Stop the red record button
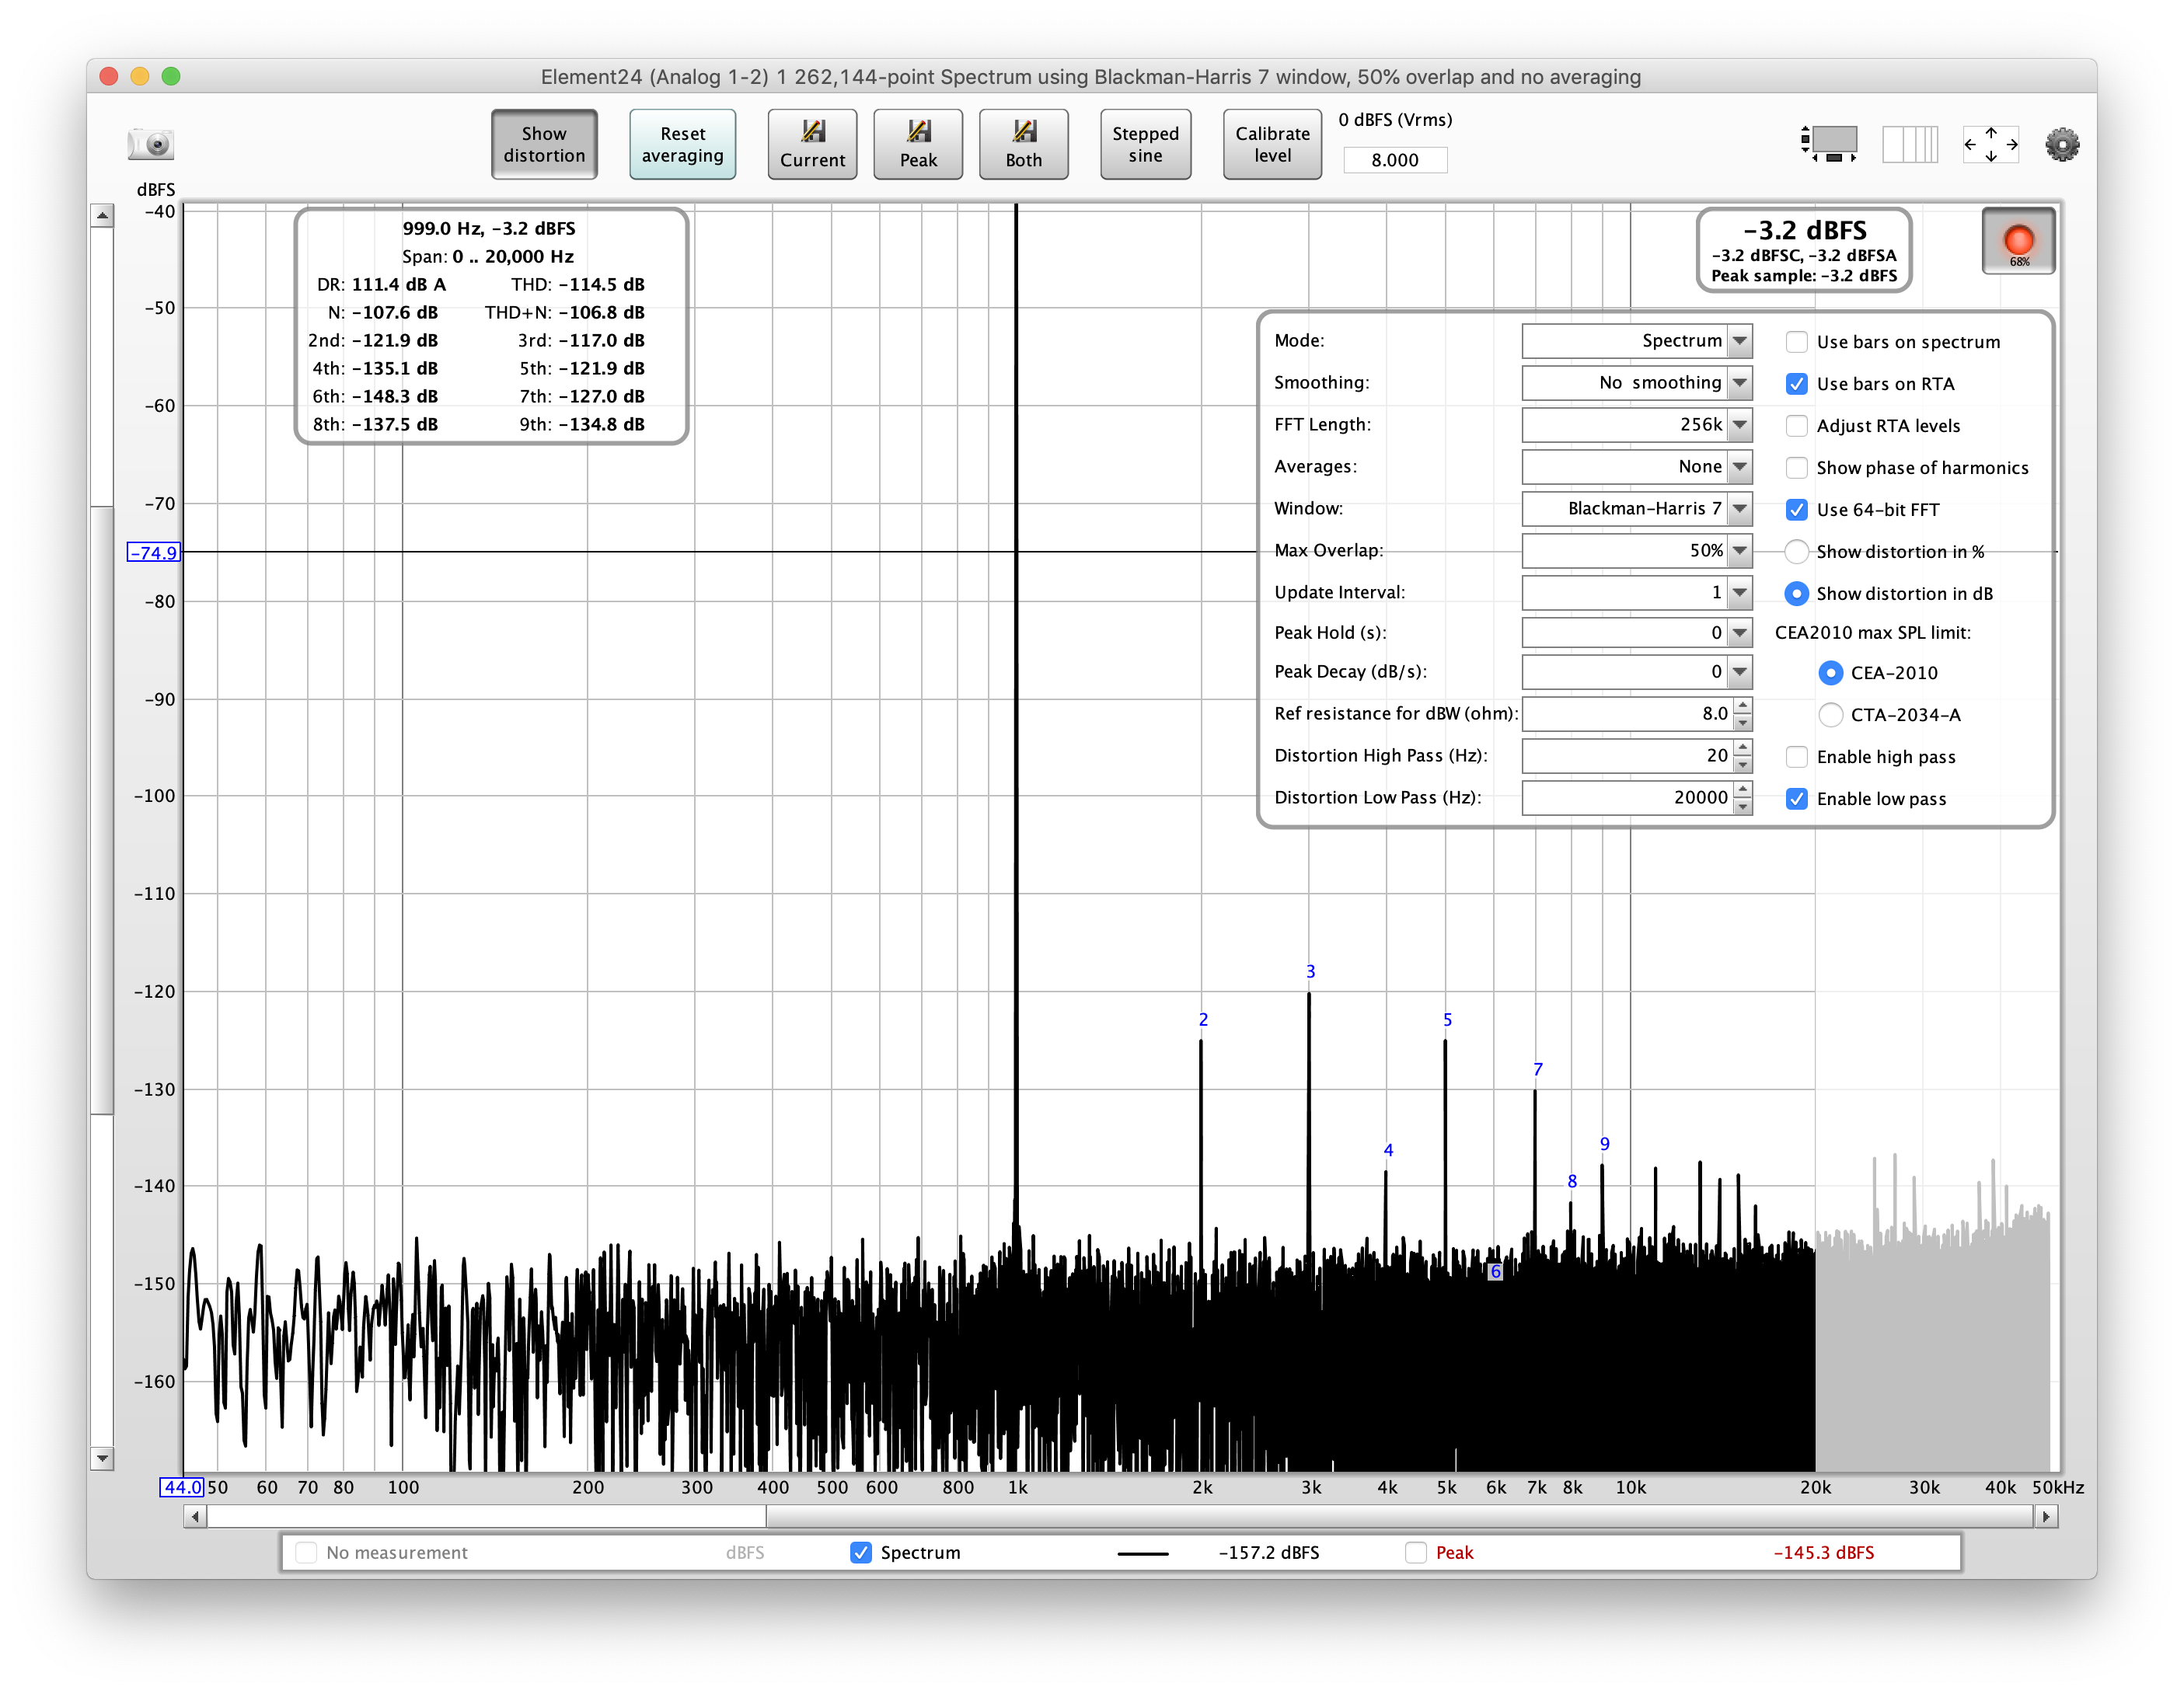 (2018, 241)
